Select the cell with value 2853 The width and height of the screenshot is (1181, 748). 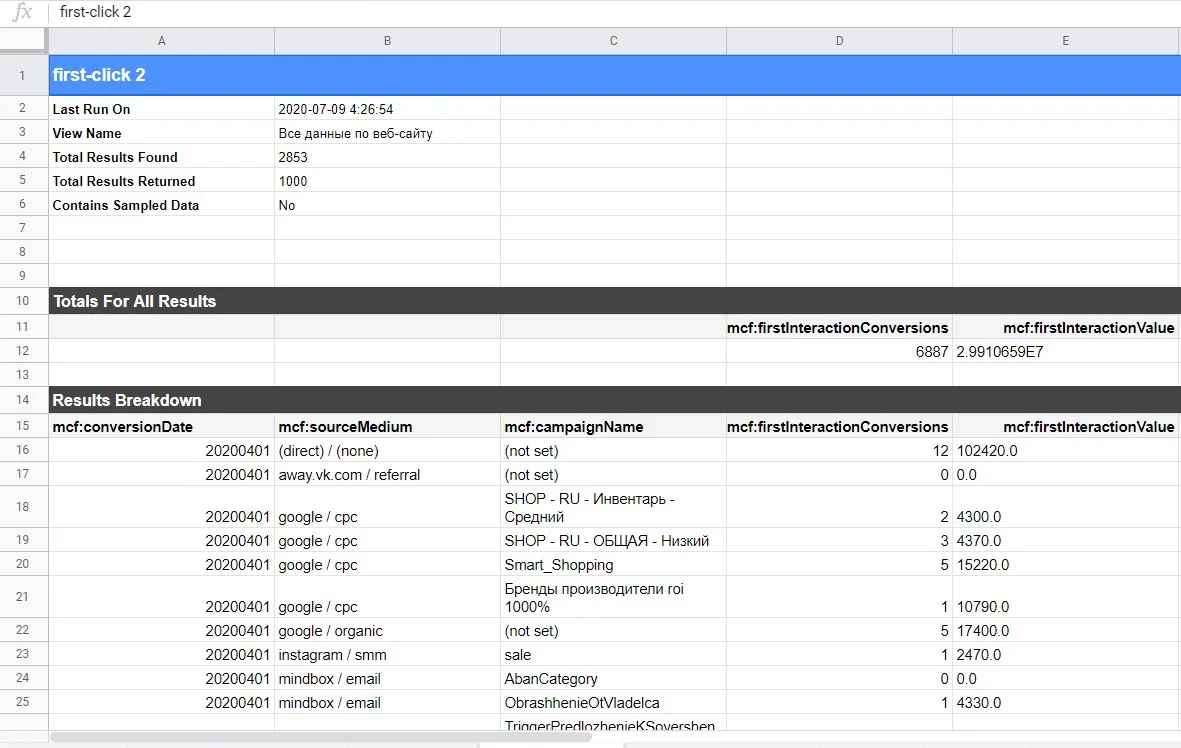click(x=387, y=157)
